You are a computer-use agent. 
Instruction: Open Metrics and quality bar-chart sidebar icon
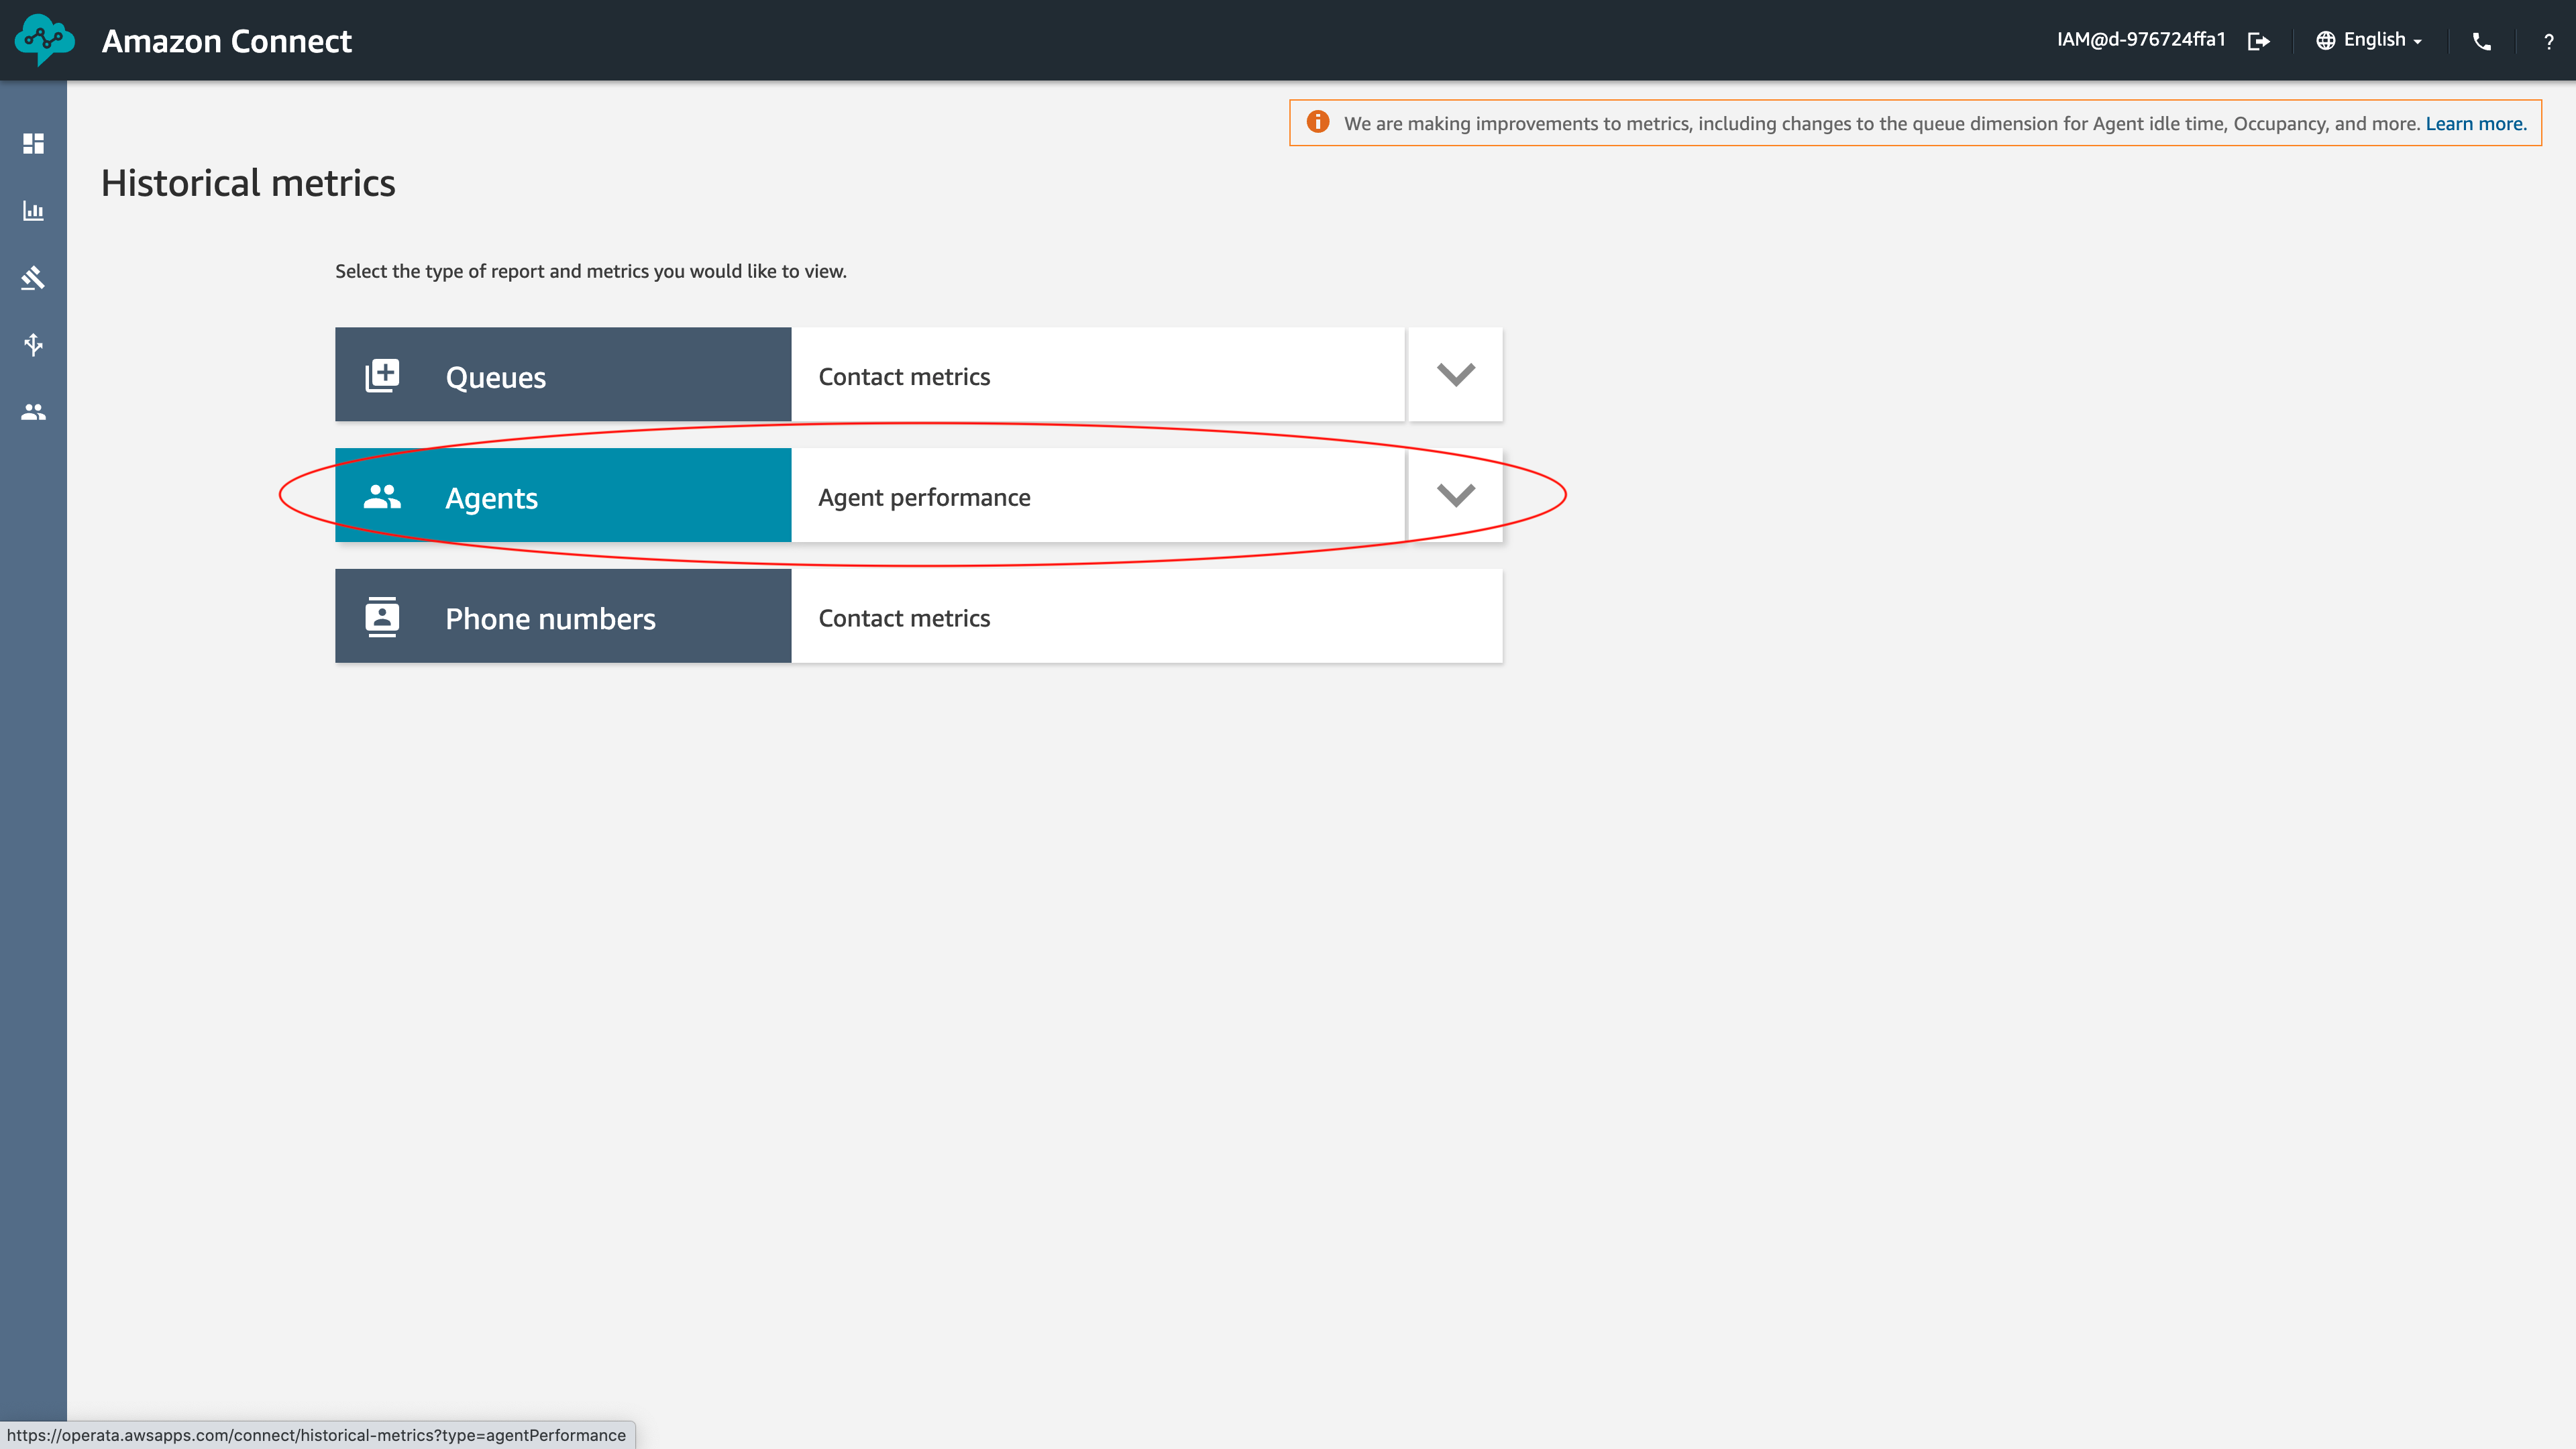pyautogui.click(x=33, y=211)
